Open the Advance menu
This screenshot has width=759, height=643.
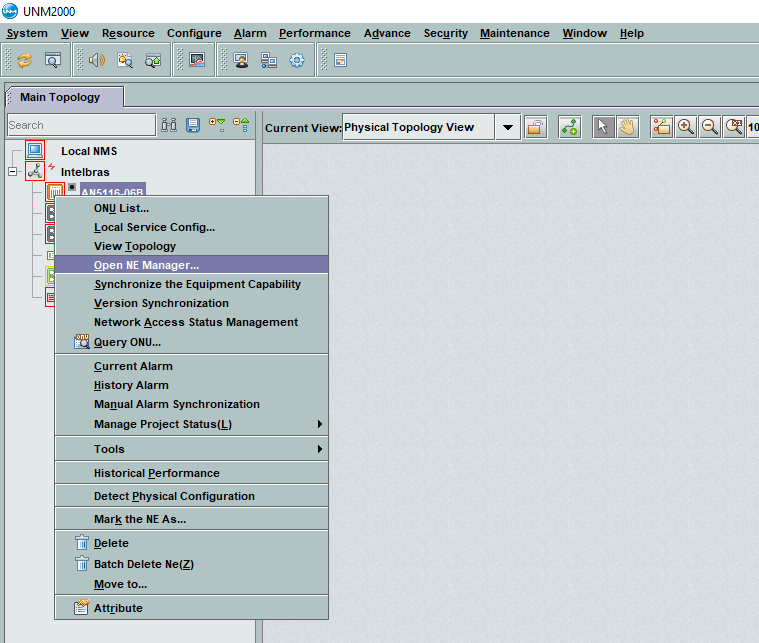point(387,33)
